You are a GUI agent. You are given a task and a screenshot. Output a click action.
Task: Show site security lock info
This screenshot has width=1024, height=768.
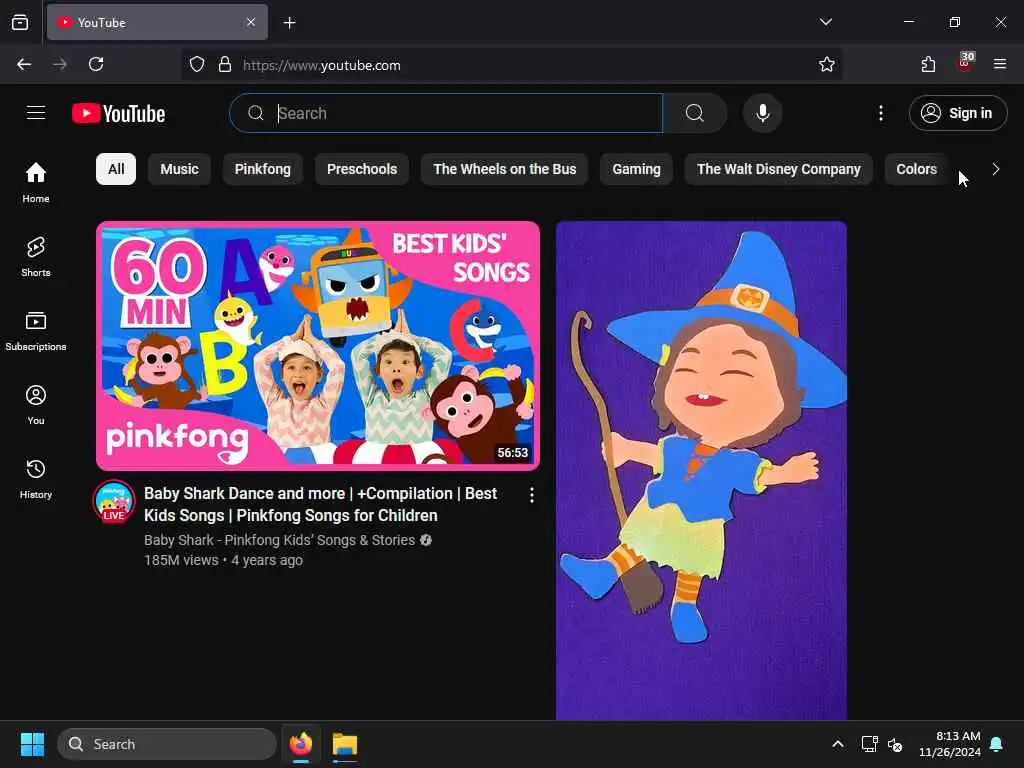coord(225,65)
